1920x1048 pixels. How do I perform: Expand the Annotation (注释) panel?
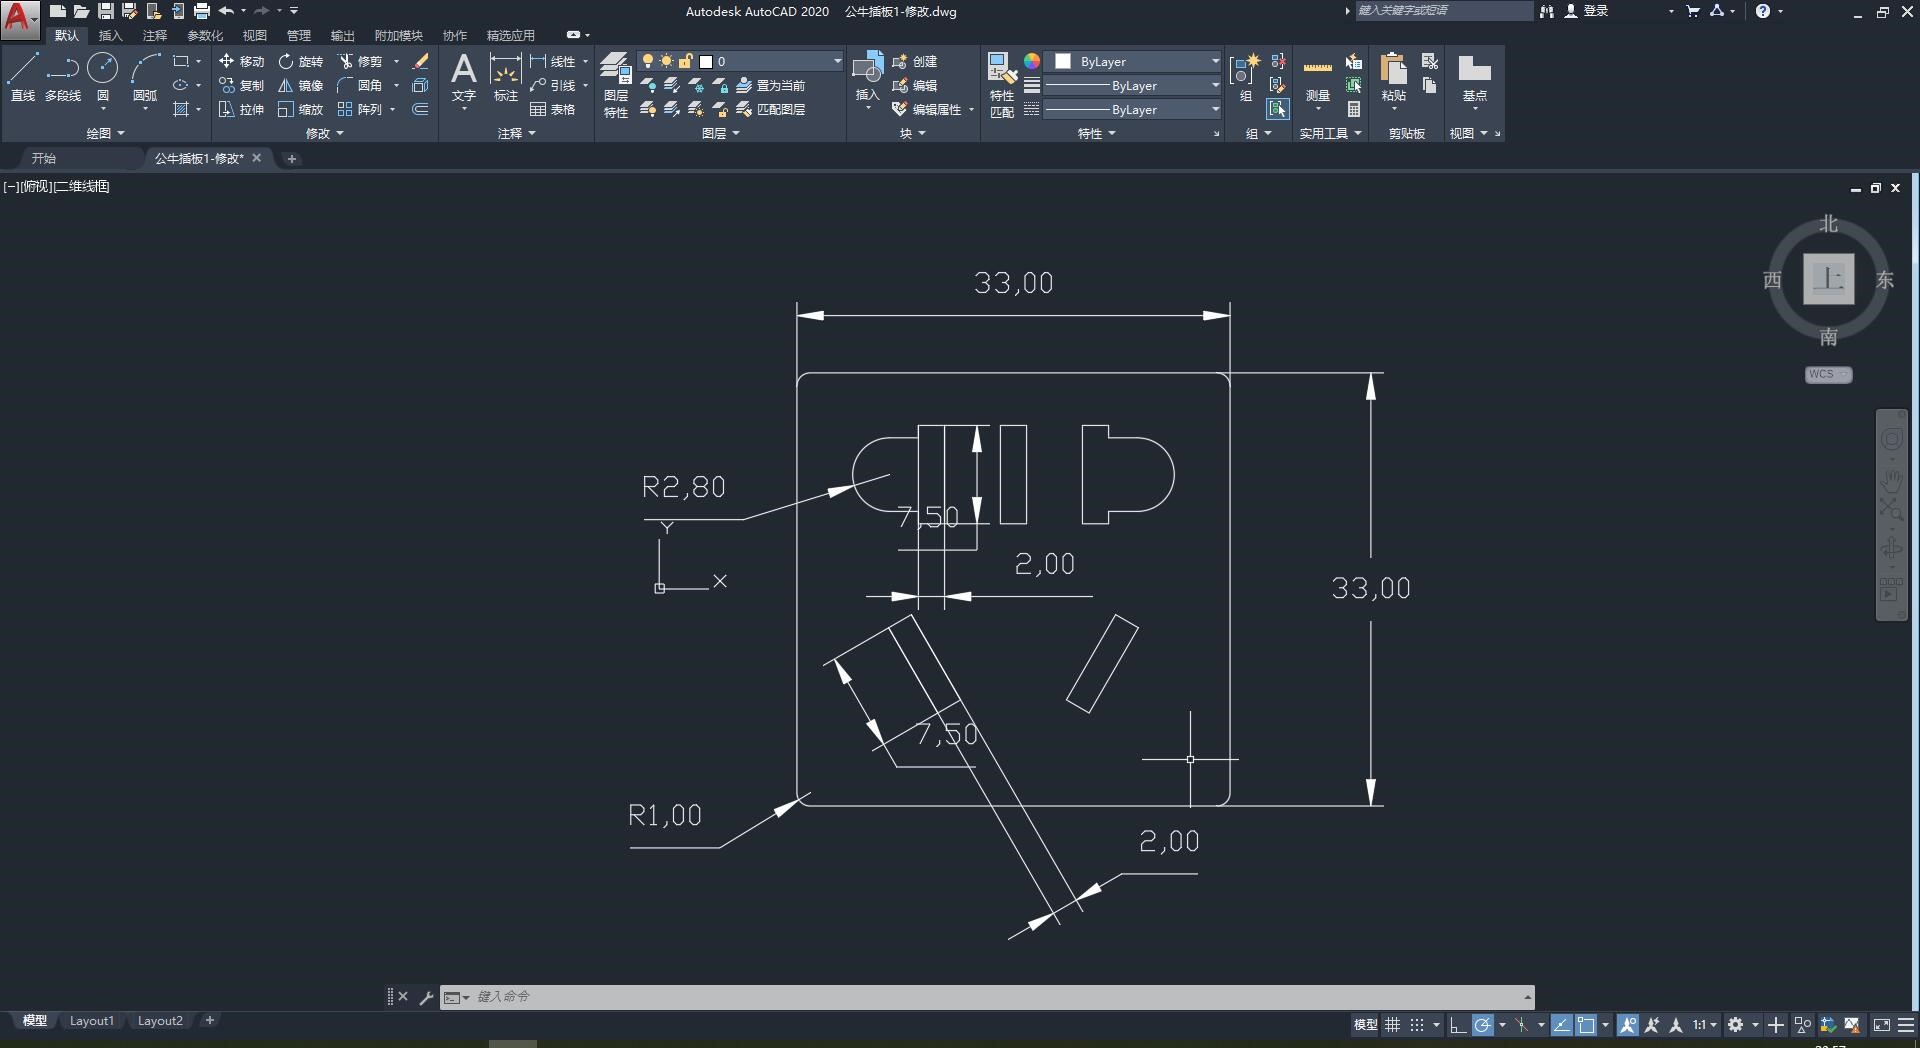[x=517, y=133]
